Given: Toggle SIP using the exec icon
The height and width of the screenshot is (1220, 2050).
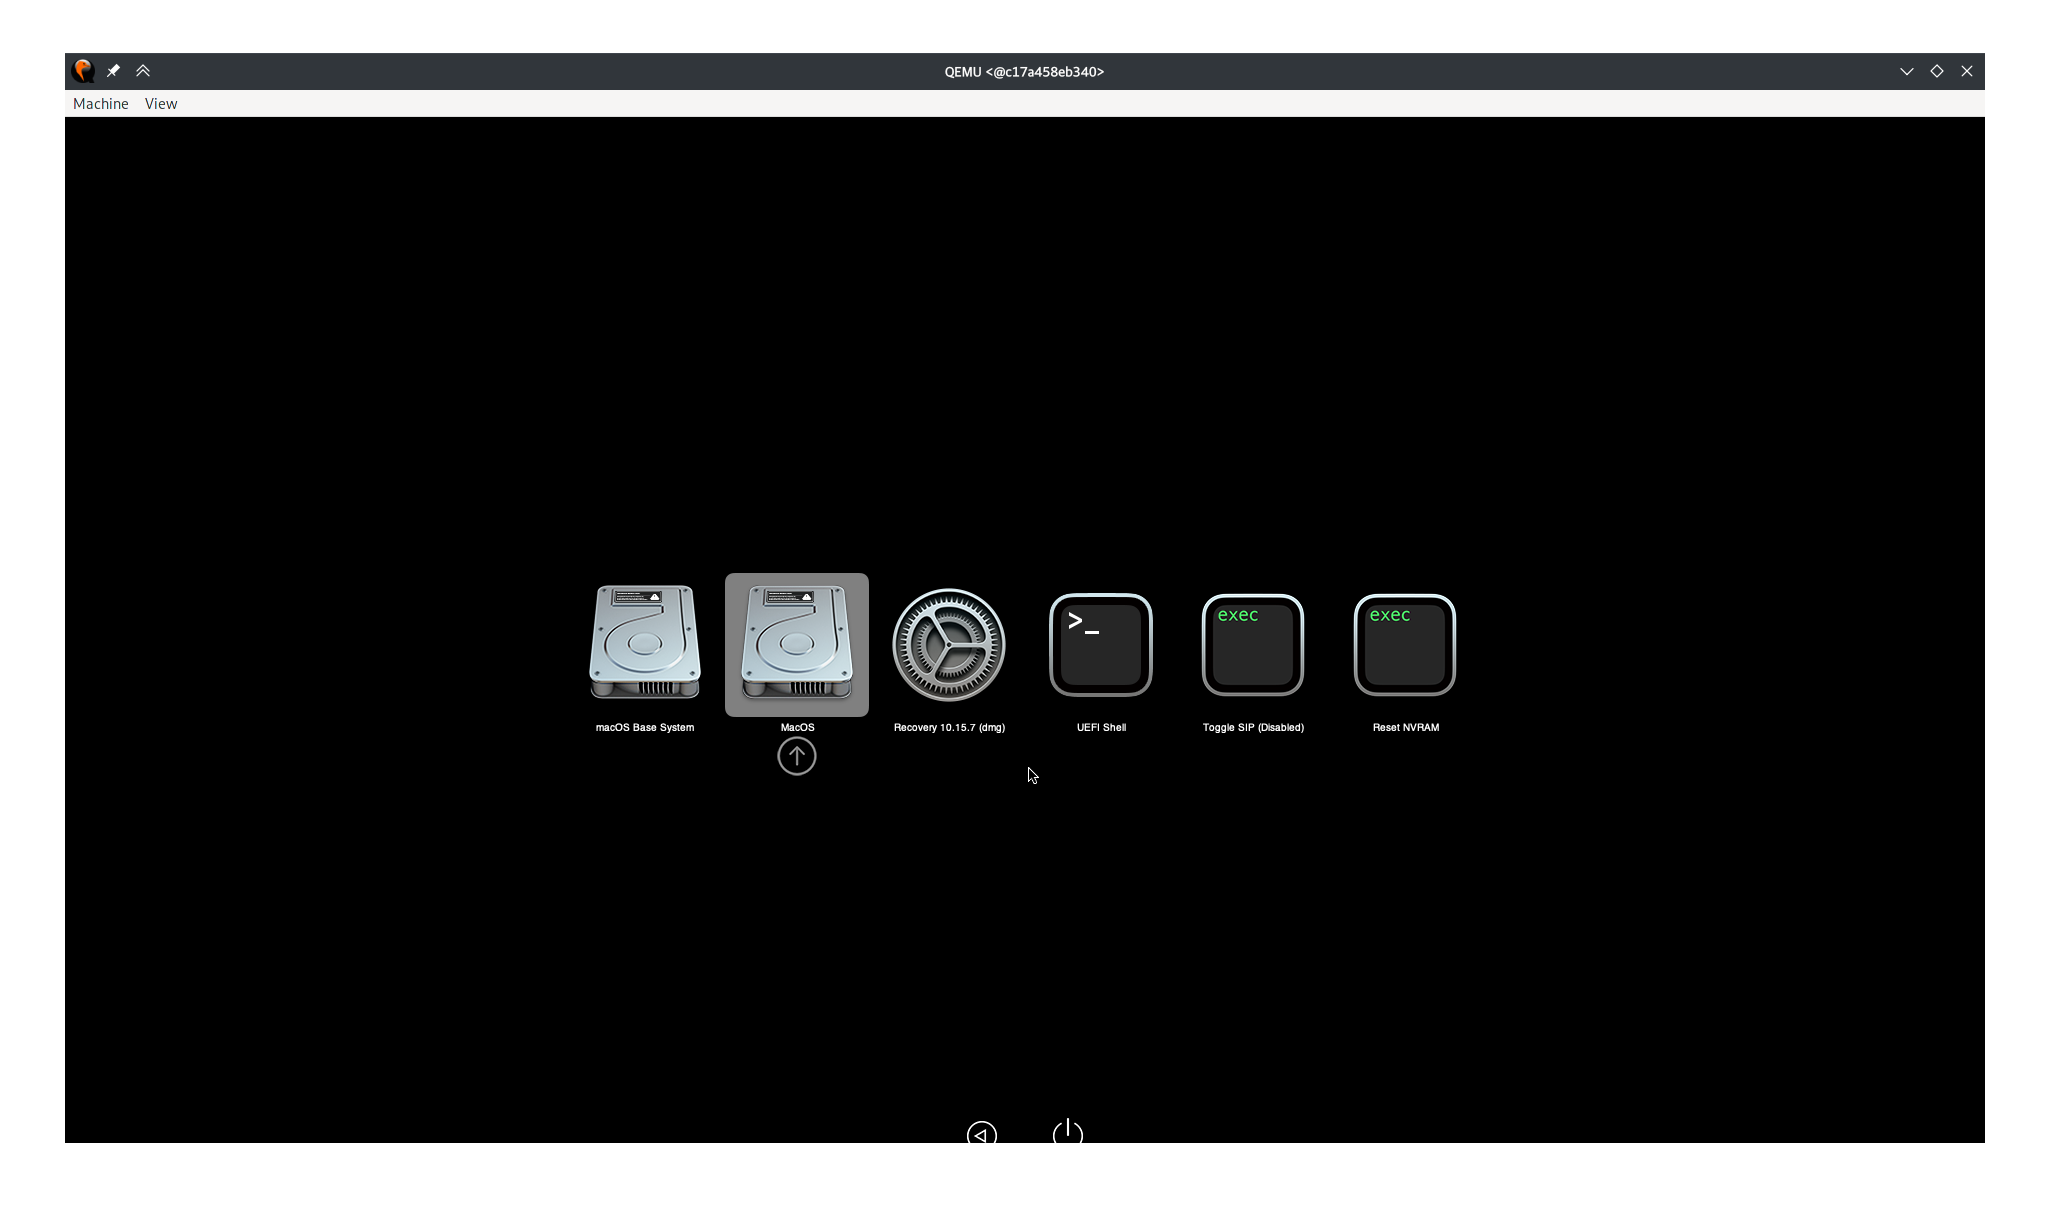Looking at the screenshot, I should [x=1252, y=644].
